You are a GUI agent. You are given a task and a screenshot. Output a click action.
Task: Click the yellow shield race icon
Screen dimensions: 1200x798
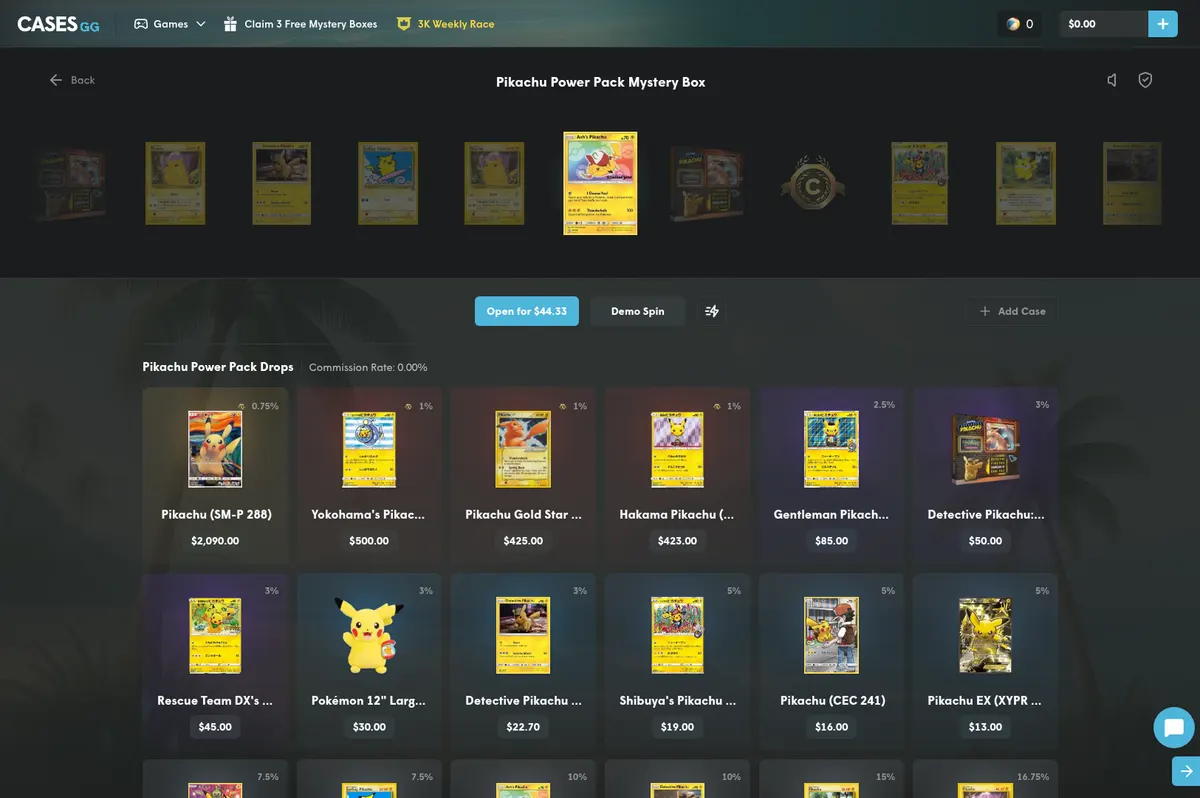(404, 24)
